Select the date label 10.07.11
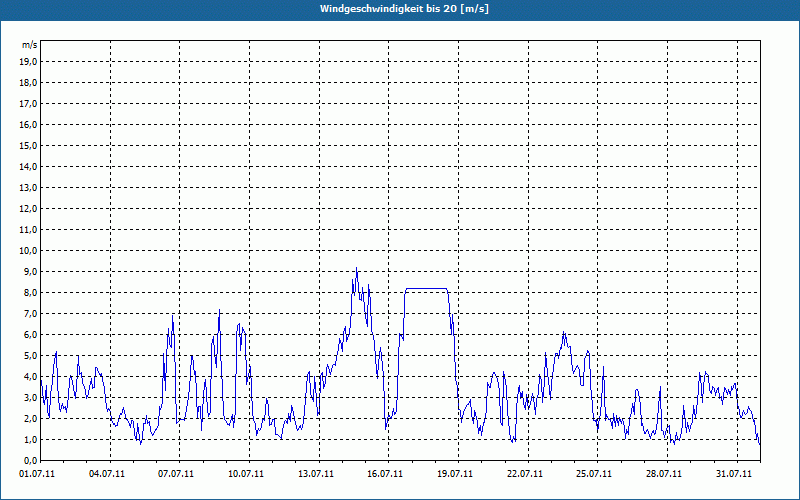This screenshot has height=500, width=800. [x=246, y=474]
